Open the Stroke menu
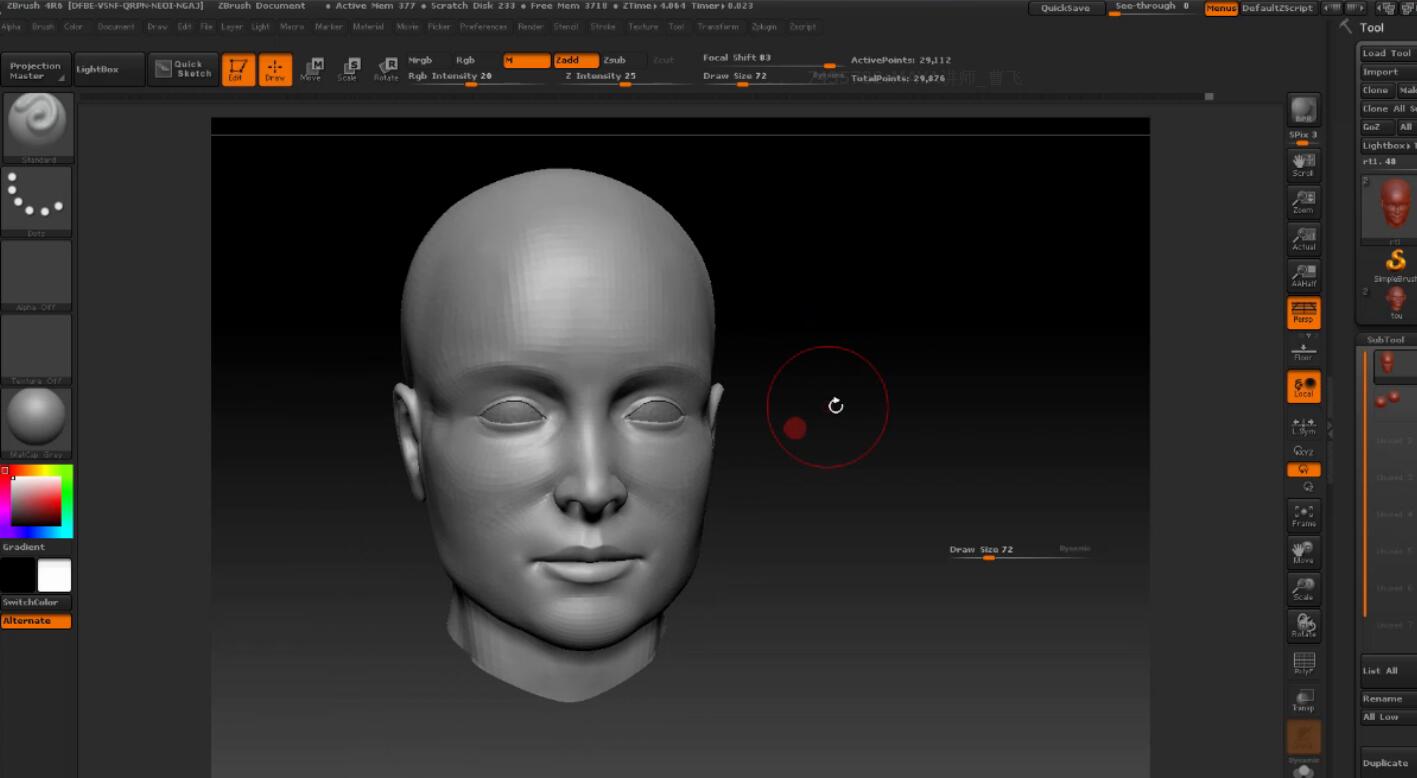 (603, 27)
